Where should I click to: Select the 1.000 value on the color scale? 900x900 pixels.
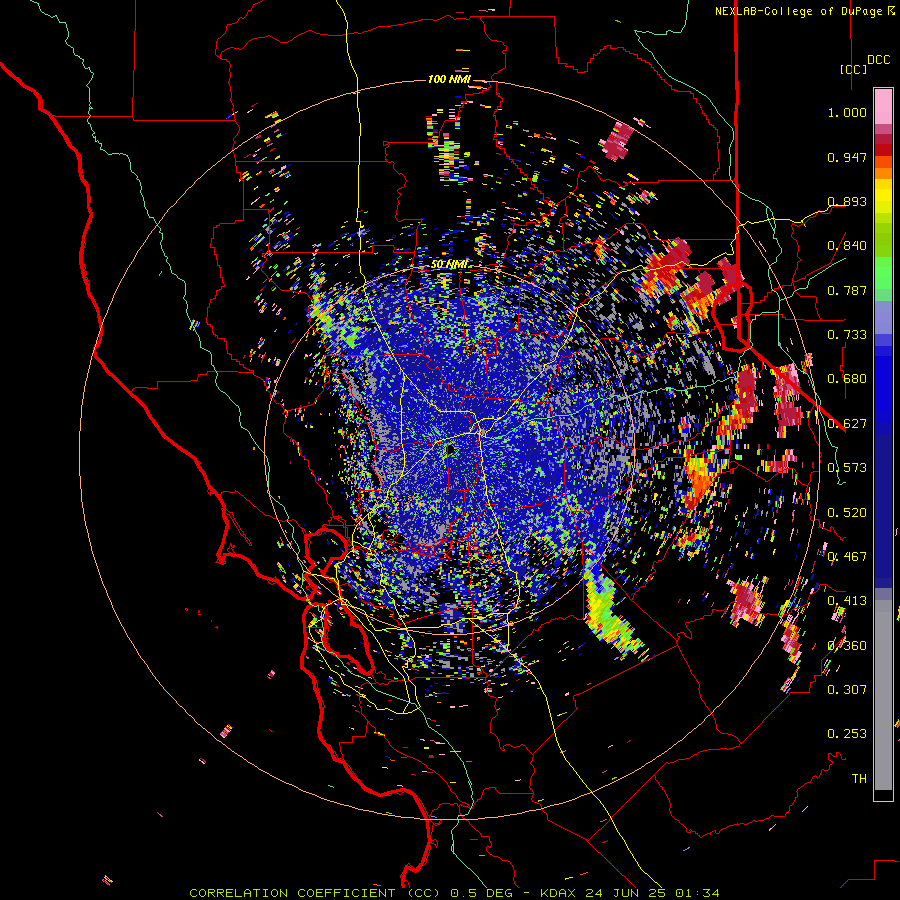(847, 112)
